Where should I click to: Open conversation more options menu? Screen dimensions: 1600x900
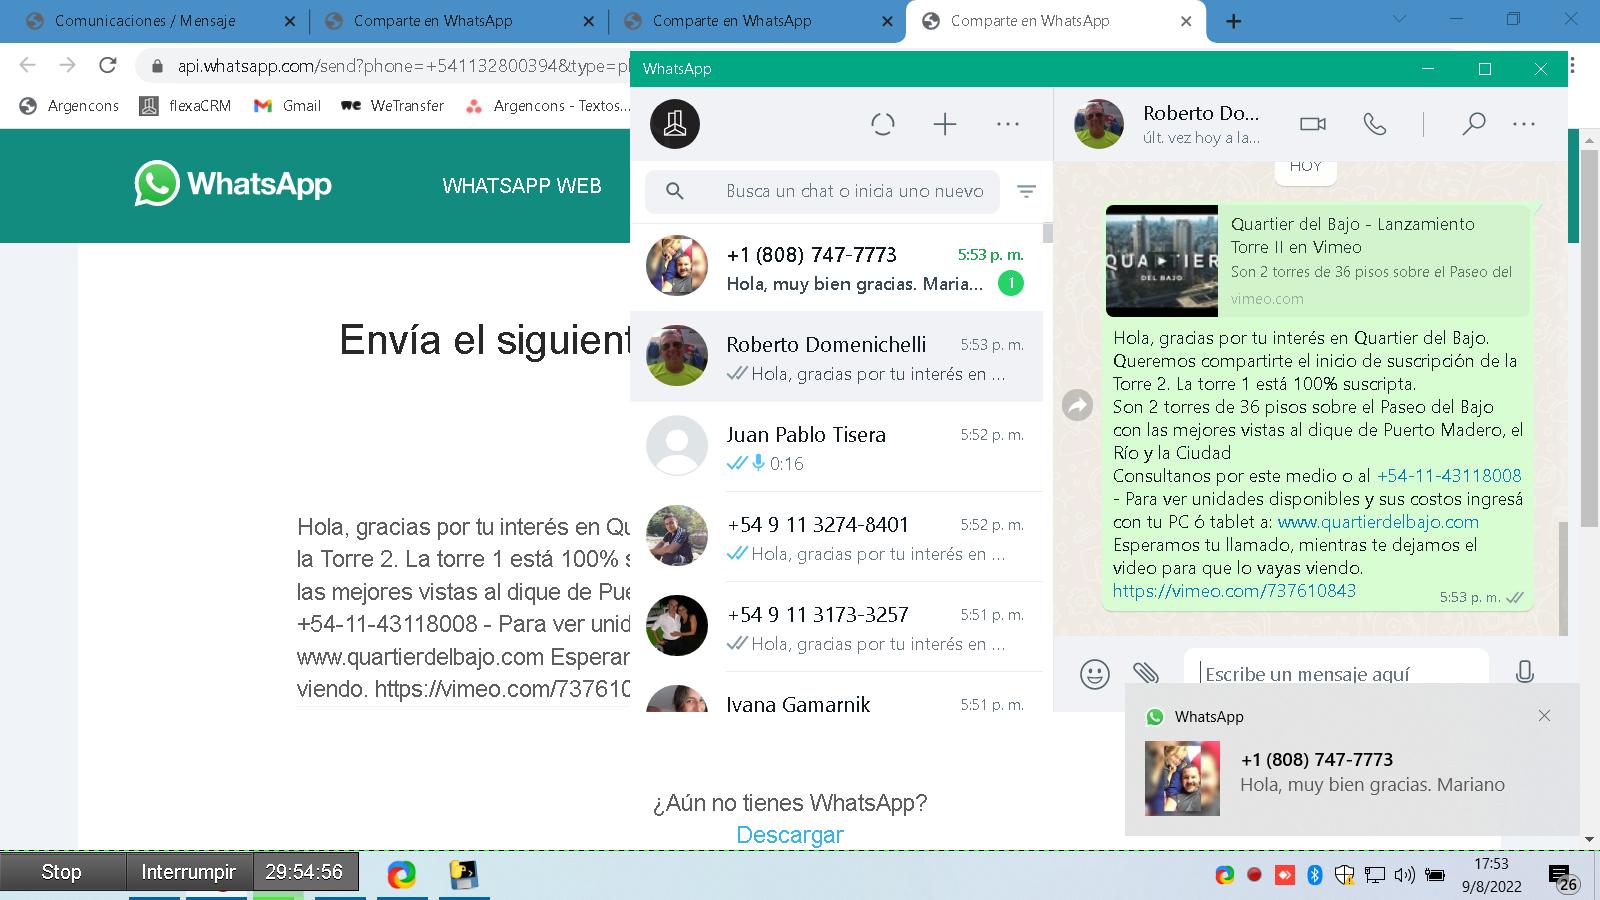1524,124
